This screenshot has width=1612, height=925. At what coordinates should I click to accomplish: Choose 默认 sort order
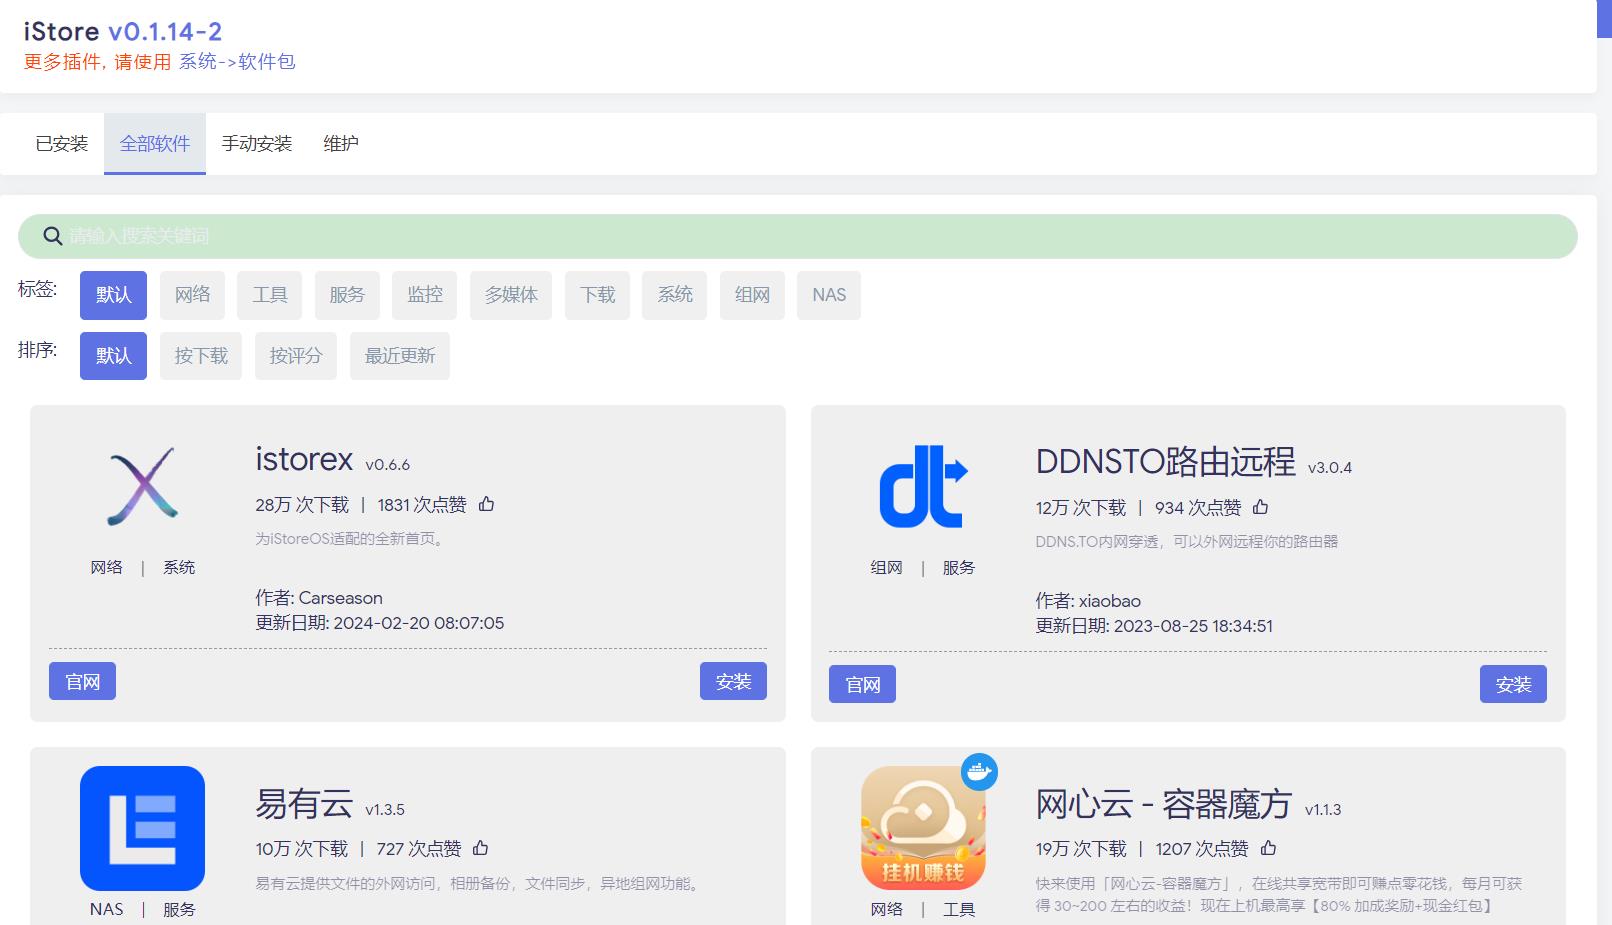click(113, 356)
